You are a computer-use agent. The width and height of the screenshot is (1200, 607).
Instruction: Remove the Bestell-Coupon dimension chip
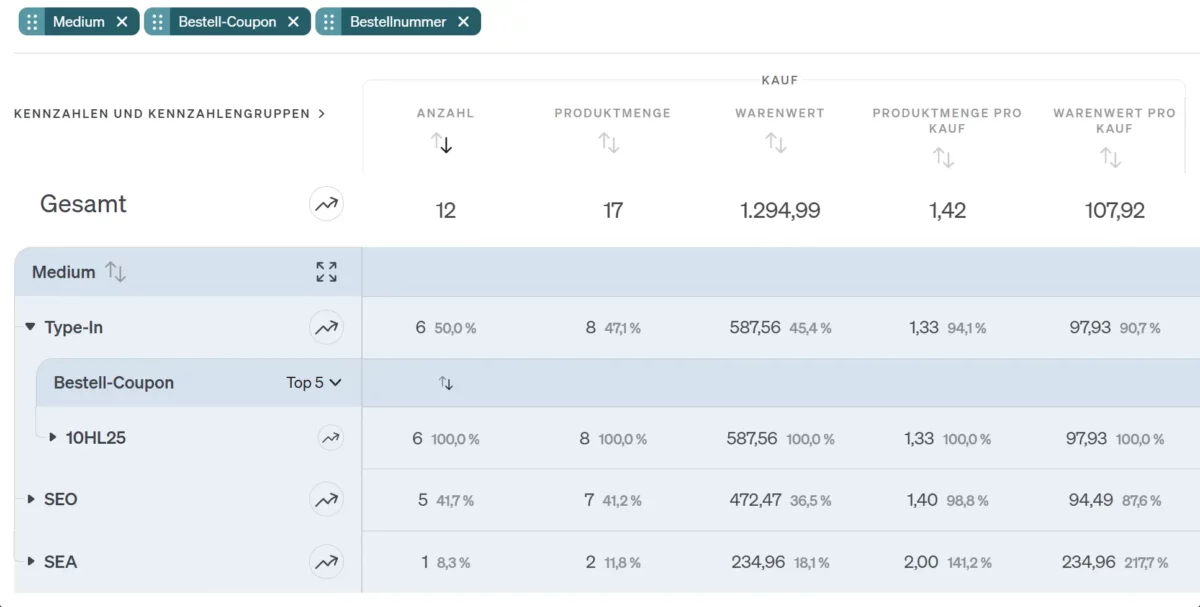[293, 22]
